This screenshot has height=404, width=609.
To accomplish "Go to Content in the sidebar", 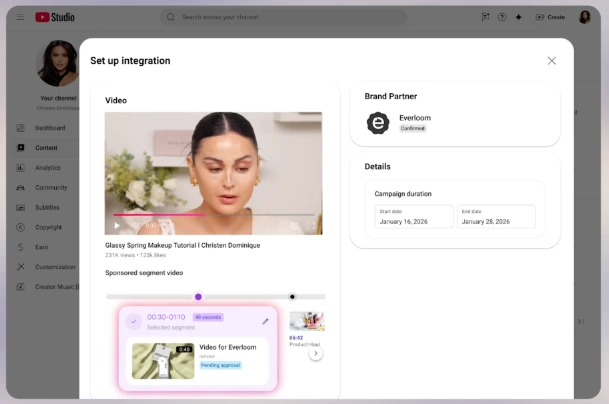I will click(x=46, y=148).
